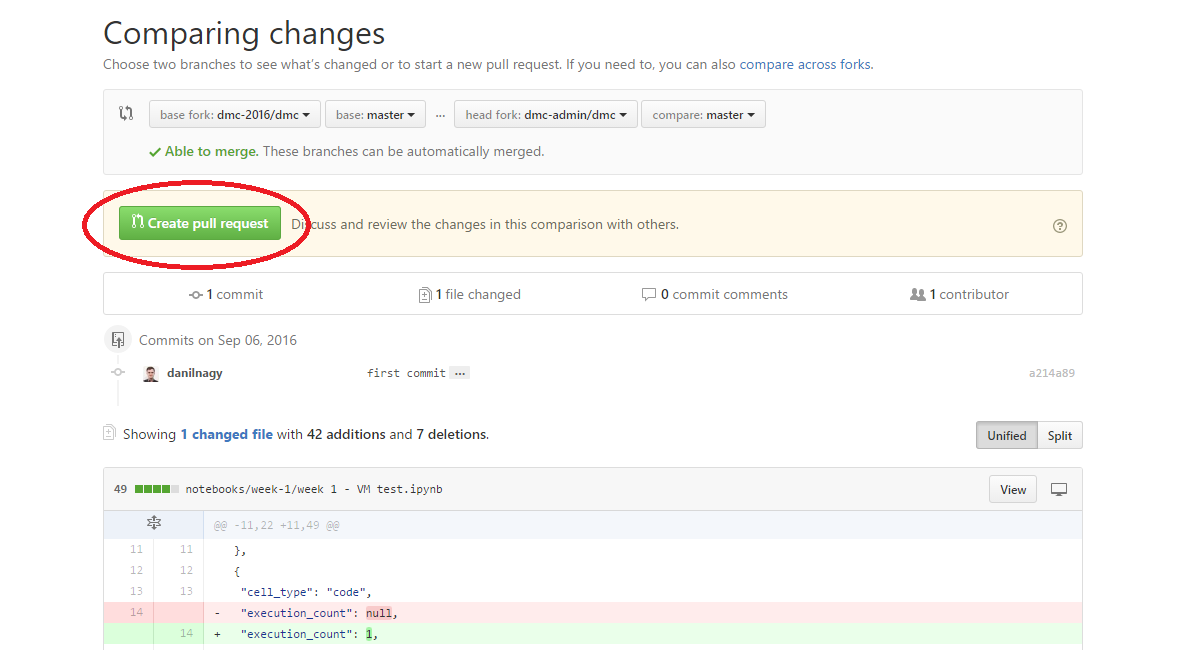Click the "cell_type": "code" diff line
This screenshot has height=650, width=1190.
[x=306, y=592]
